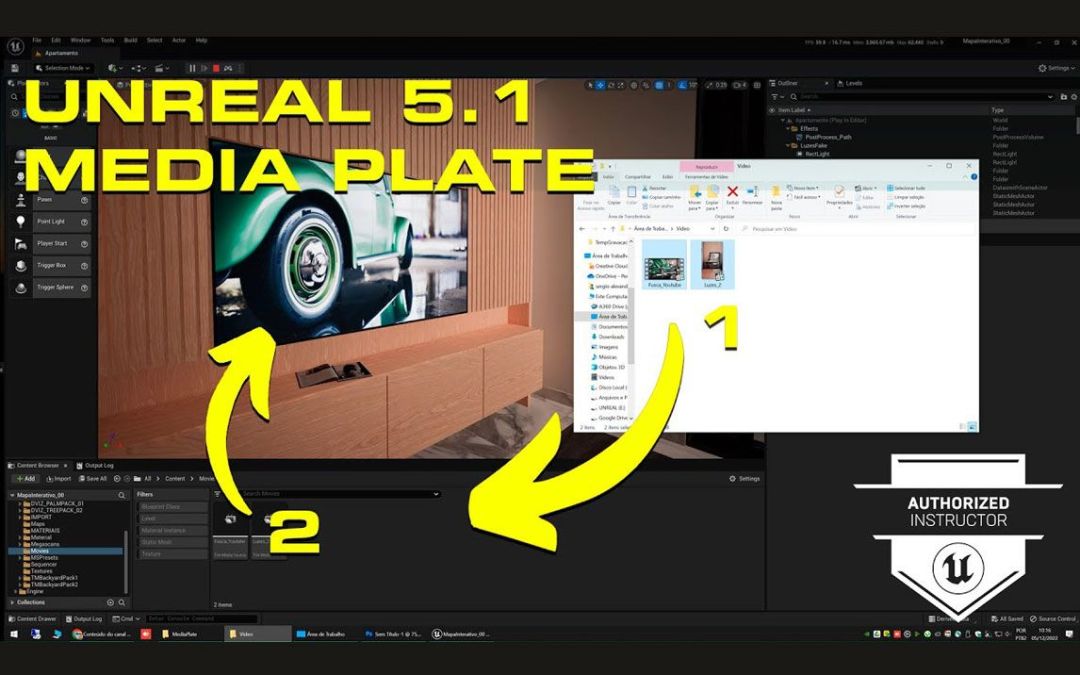Click the Add button in Content Browser
The height and width of the screenshot is (675, 1080).
coord(25,479)
